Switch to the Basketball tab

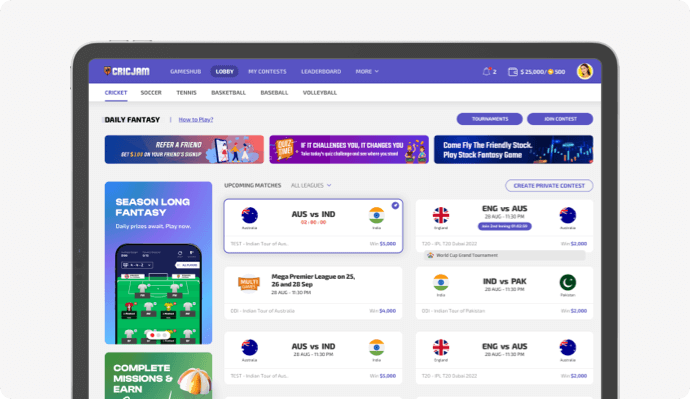pyautogui.click(x=228, y=93)
